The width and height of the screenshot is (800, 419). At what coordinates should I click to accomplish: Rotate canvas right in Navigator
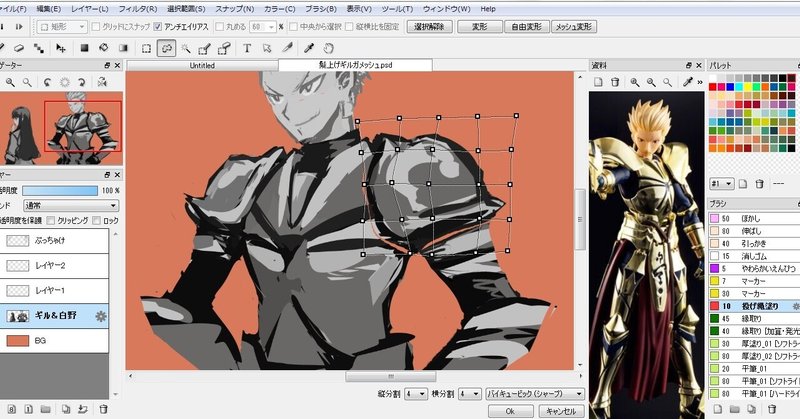(x=82, y=82)
